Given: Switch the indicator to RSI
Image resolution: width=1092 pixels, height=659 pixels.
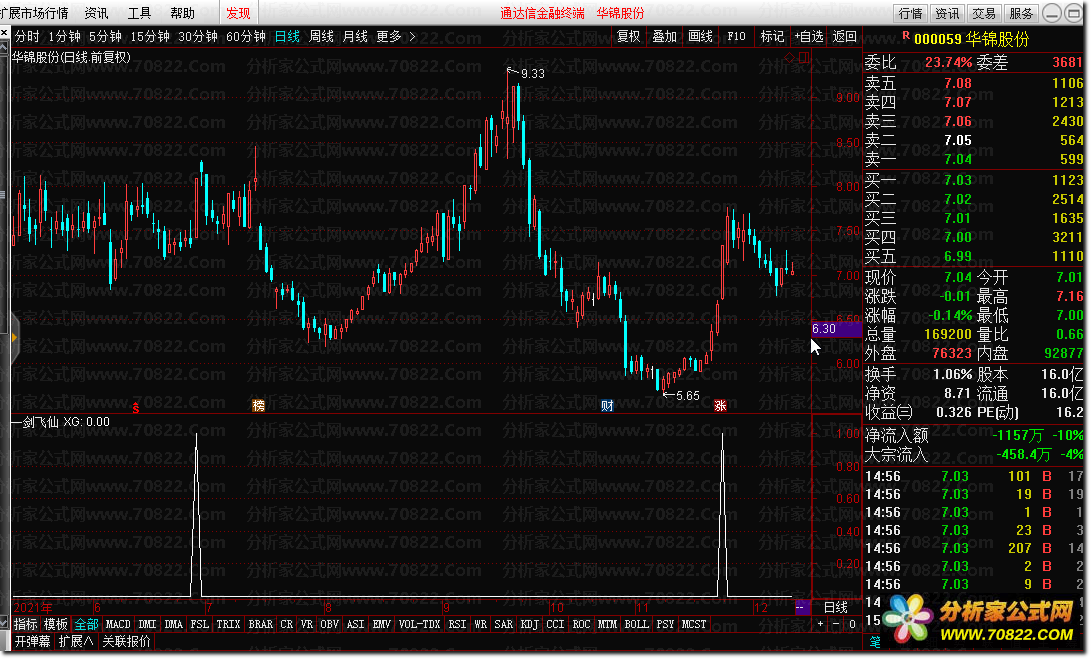Looking at the screenshot, I should coord(457,624).
